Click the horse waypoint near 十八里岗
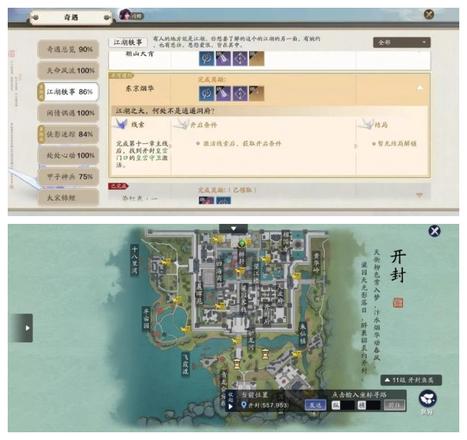This screenshot has width=467, height=440. [x=166, y=262]
